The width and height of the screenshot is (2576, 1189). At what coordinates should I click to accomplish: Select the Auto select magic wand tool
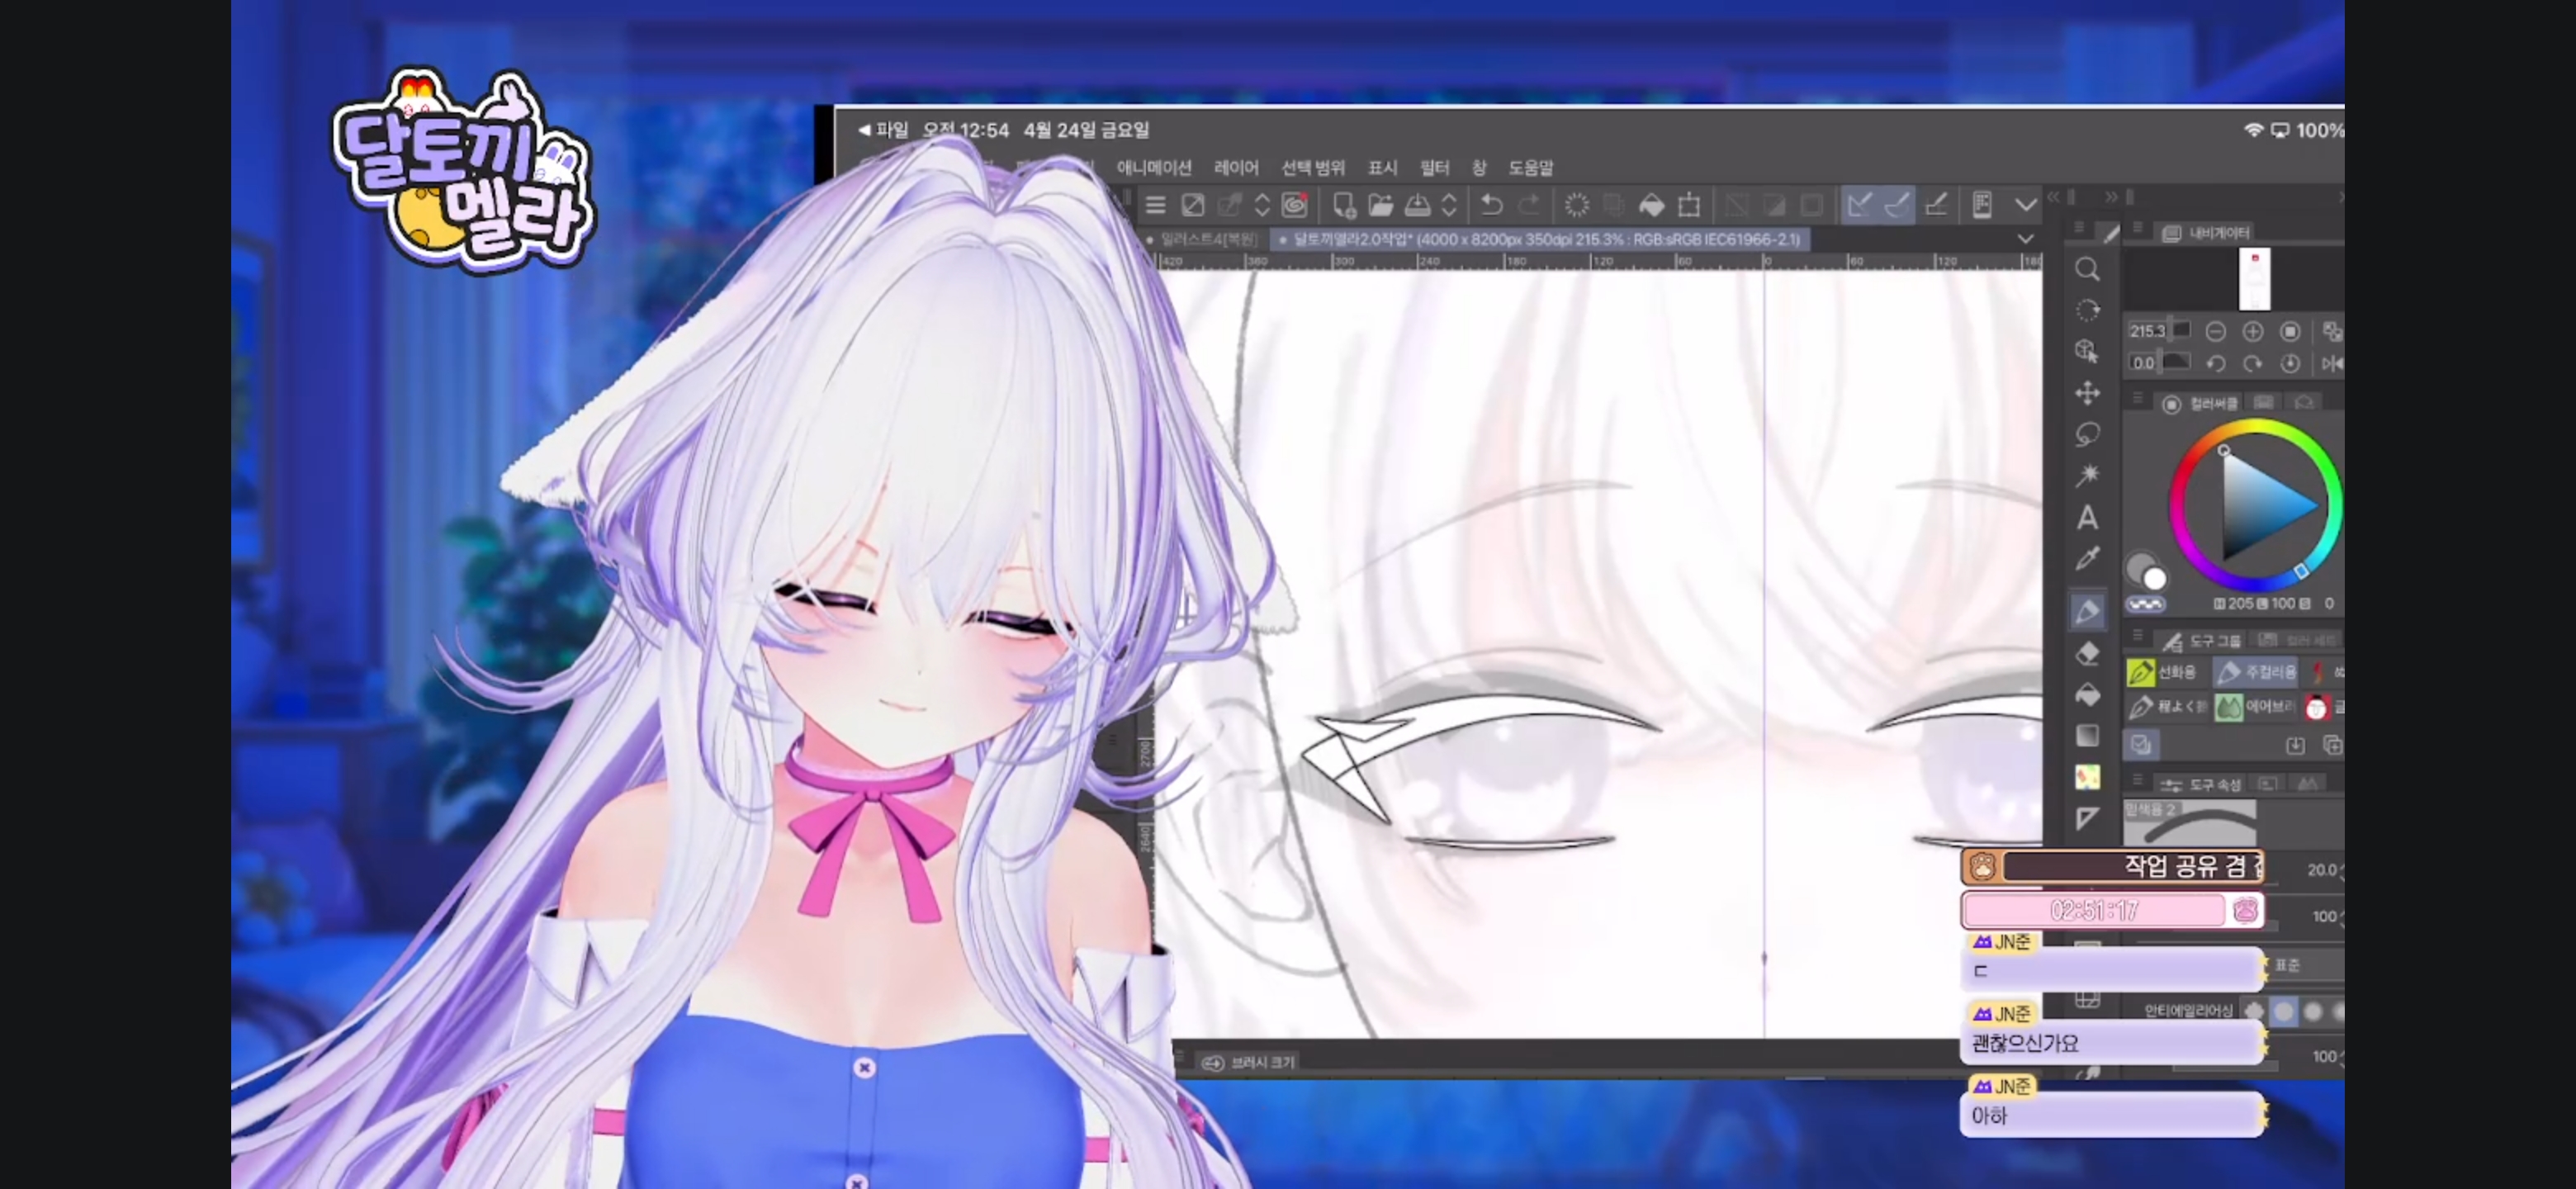click(2087, 475)
